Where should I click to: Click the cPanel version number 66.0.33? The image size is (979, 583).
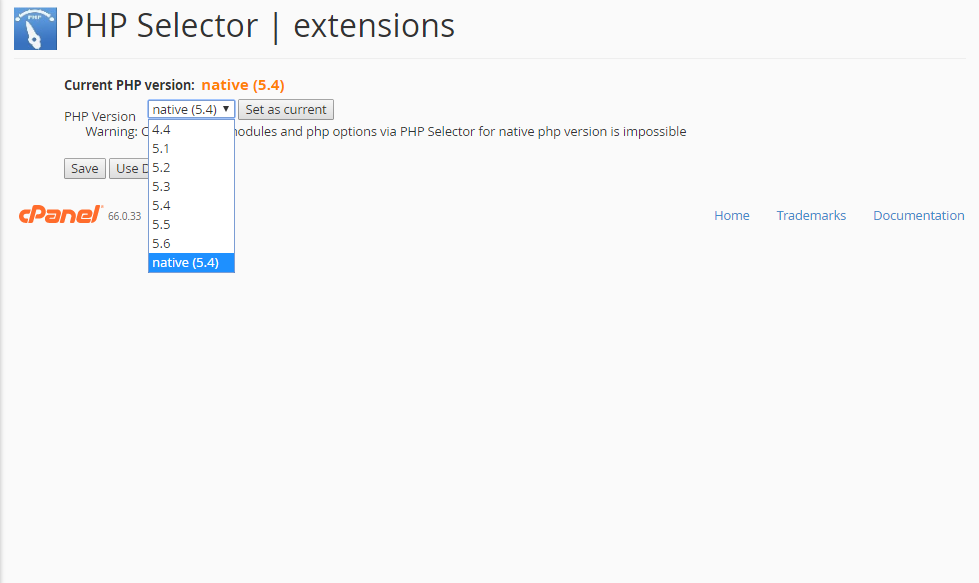[x=125, y=216]
